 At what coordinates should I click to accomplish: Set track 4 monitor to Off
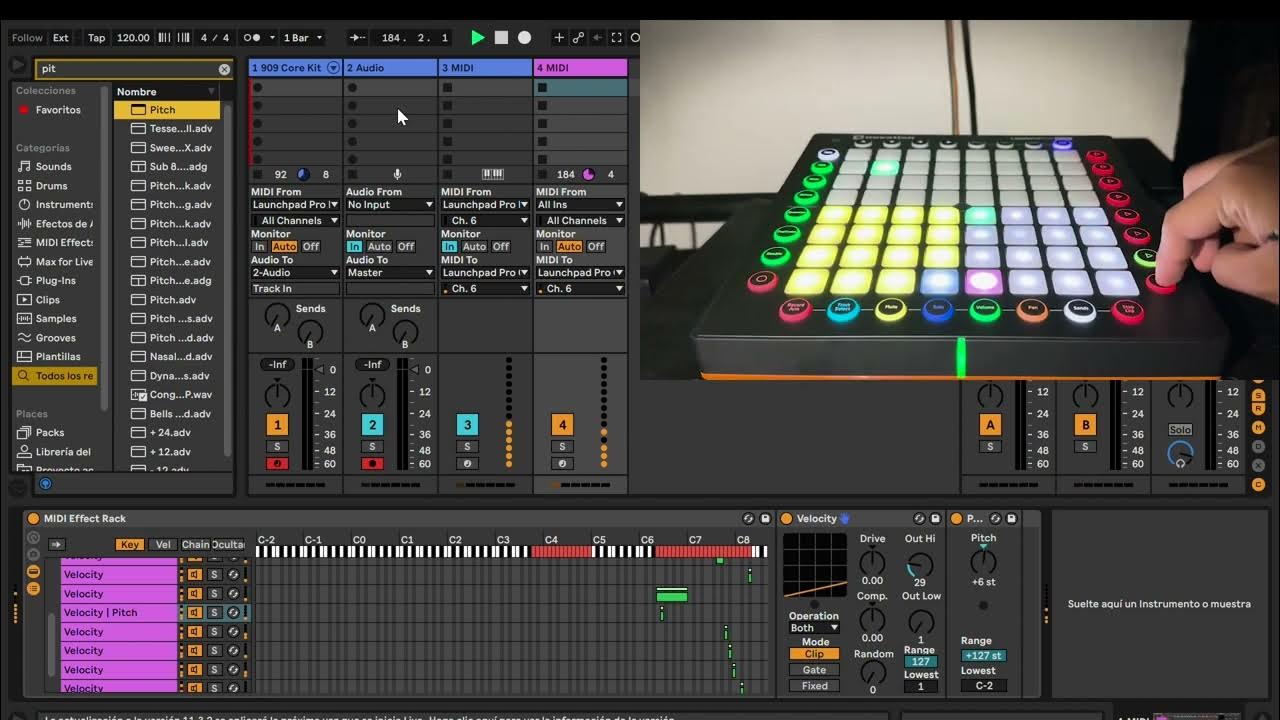tap(596, 247)
